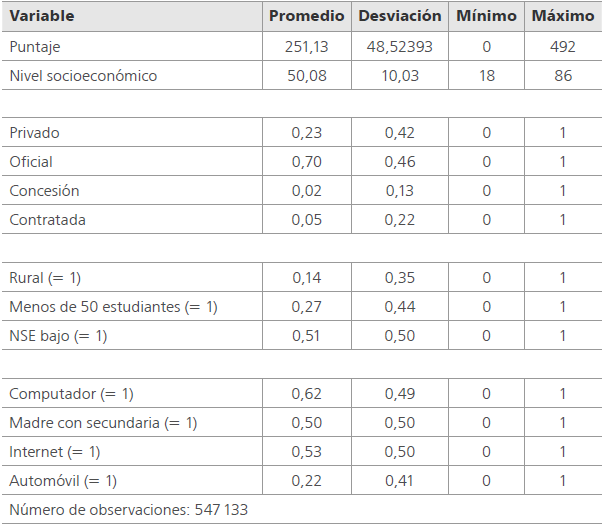This screenshot has height=526, width=603.
Task: Select the Madre con secundaria label
Action: tap(103, 423)
